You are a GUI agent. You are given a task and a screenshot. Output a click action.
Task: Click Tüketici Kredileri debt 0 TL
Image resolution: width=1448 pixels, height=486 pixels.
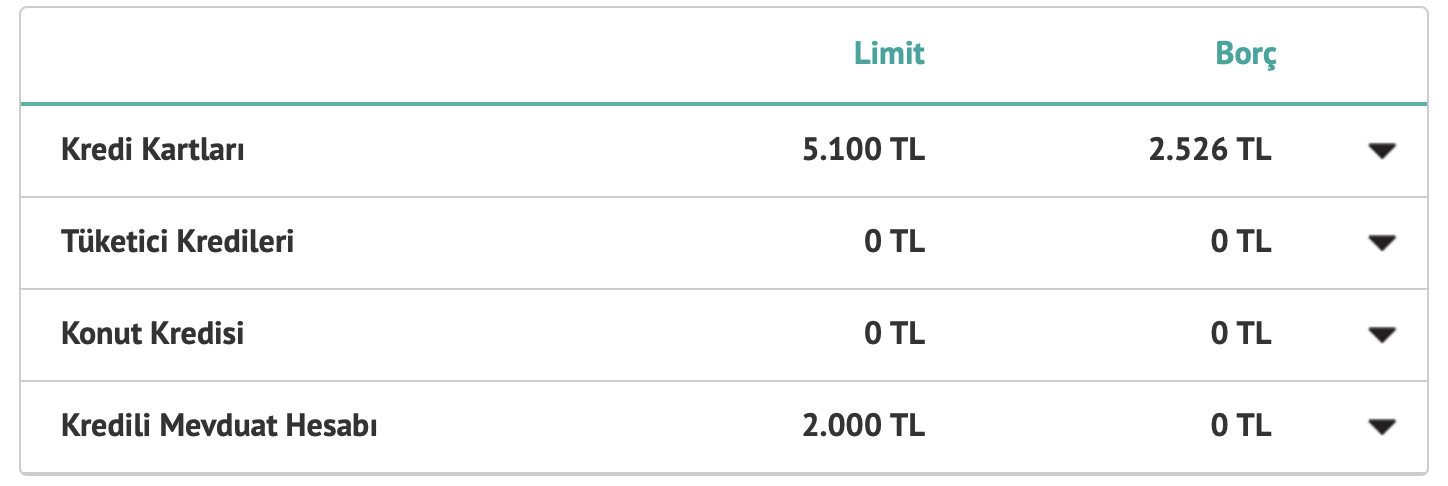click(x=1241, y=242)
